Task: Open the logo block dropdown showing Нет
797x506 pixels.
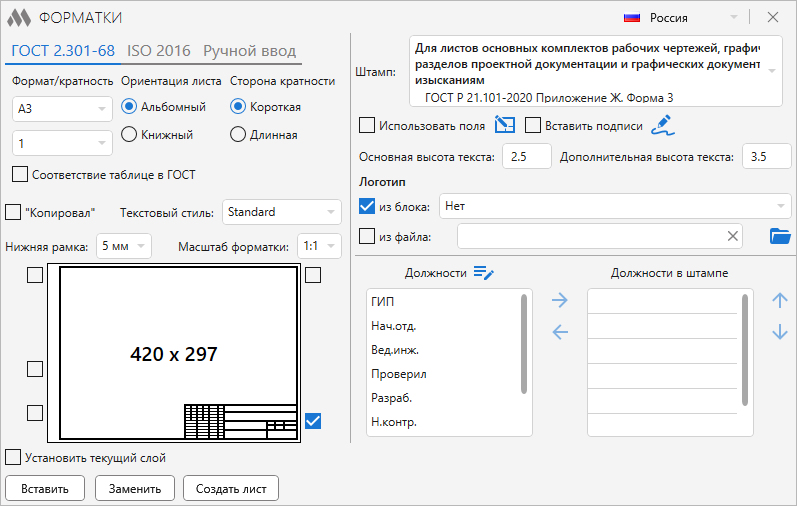Action: 615,206
